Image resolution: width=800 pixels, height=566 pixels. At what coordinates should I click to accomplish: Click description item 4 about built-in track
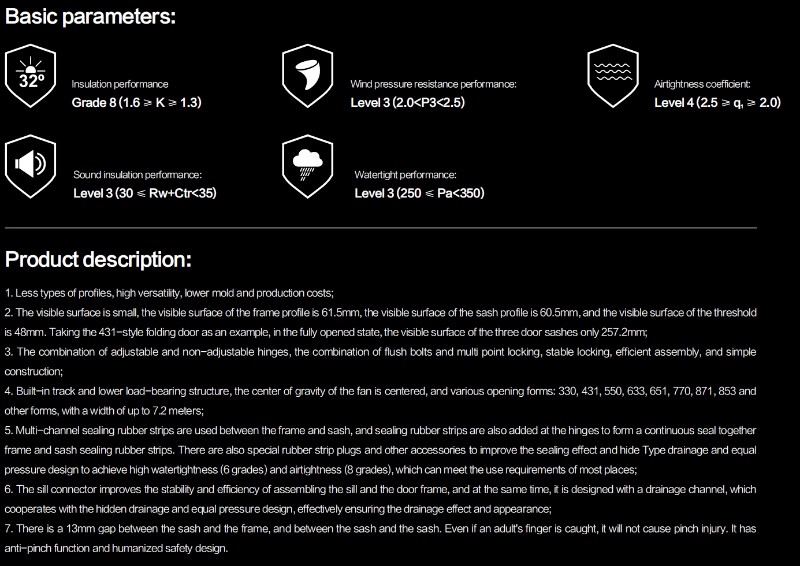[x=381, y=401]
